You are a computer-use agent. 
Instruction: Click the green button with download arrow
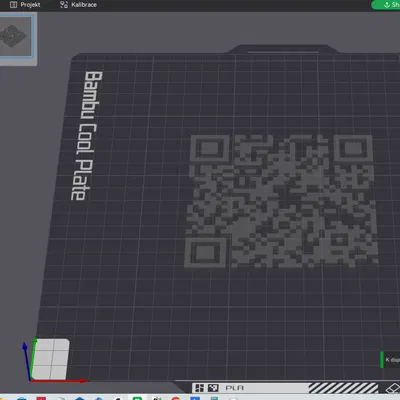click(387, 5)
